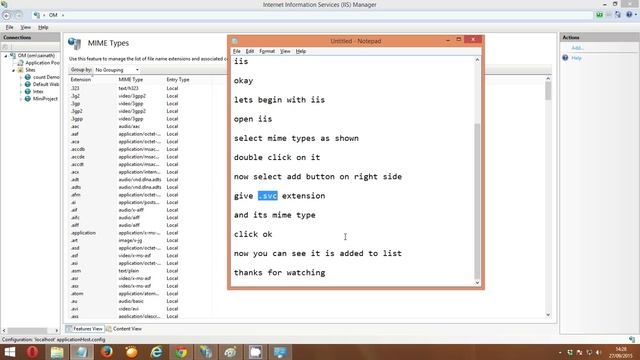Click the globe icon for Default Web Site
Viewport: 640px width, 360px height.
pyautogui.click(x=28, y=84)
